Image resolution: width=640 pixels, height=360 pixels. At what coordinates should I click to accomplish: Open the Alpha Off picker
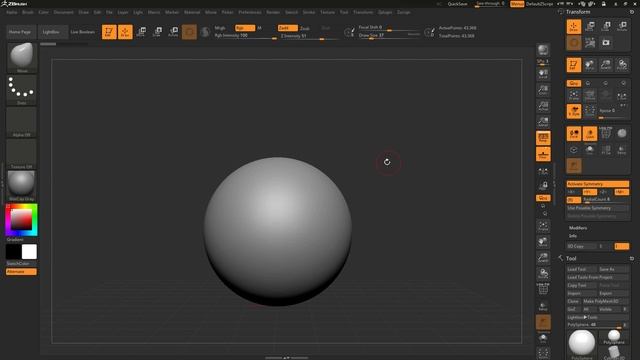pyautogui.click(x=22, y=122)
